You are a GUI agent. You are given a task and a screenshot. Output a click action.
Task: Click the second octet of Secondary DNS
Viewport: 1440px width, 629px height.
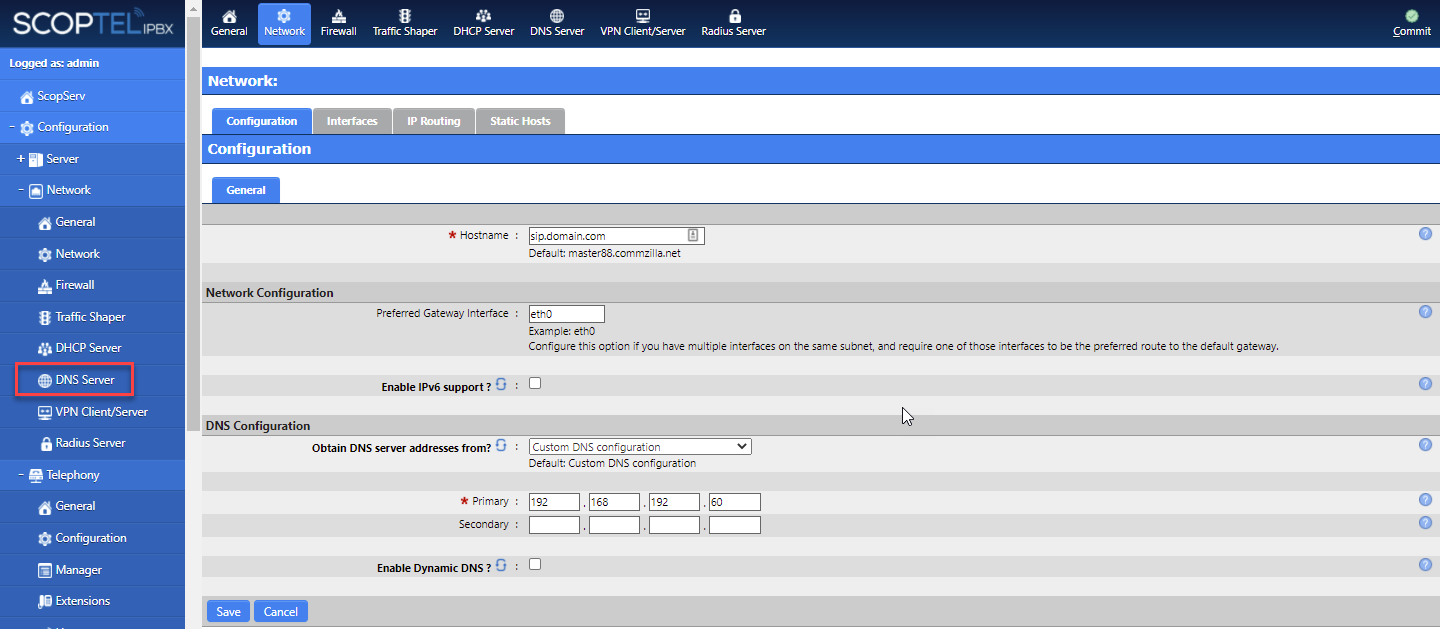[x=615, y=525]
